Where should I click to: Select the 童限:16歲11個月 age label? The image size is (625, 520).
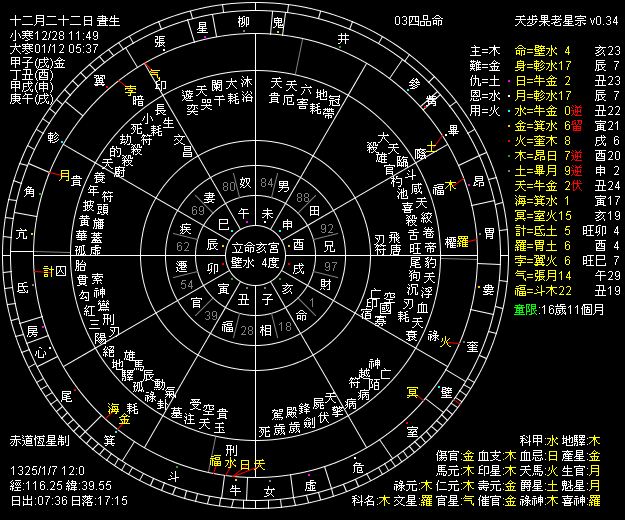tap(561, 311)
